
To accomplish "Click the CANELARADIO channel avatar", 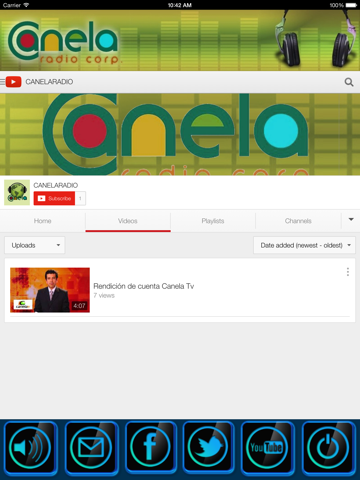I will [x=17, y=193].
